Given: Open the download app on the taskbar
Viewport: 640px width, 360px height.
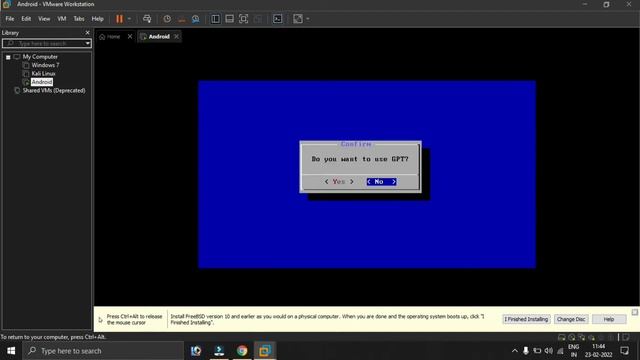Looking at the screenshot, I should tap(219, 351).
